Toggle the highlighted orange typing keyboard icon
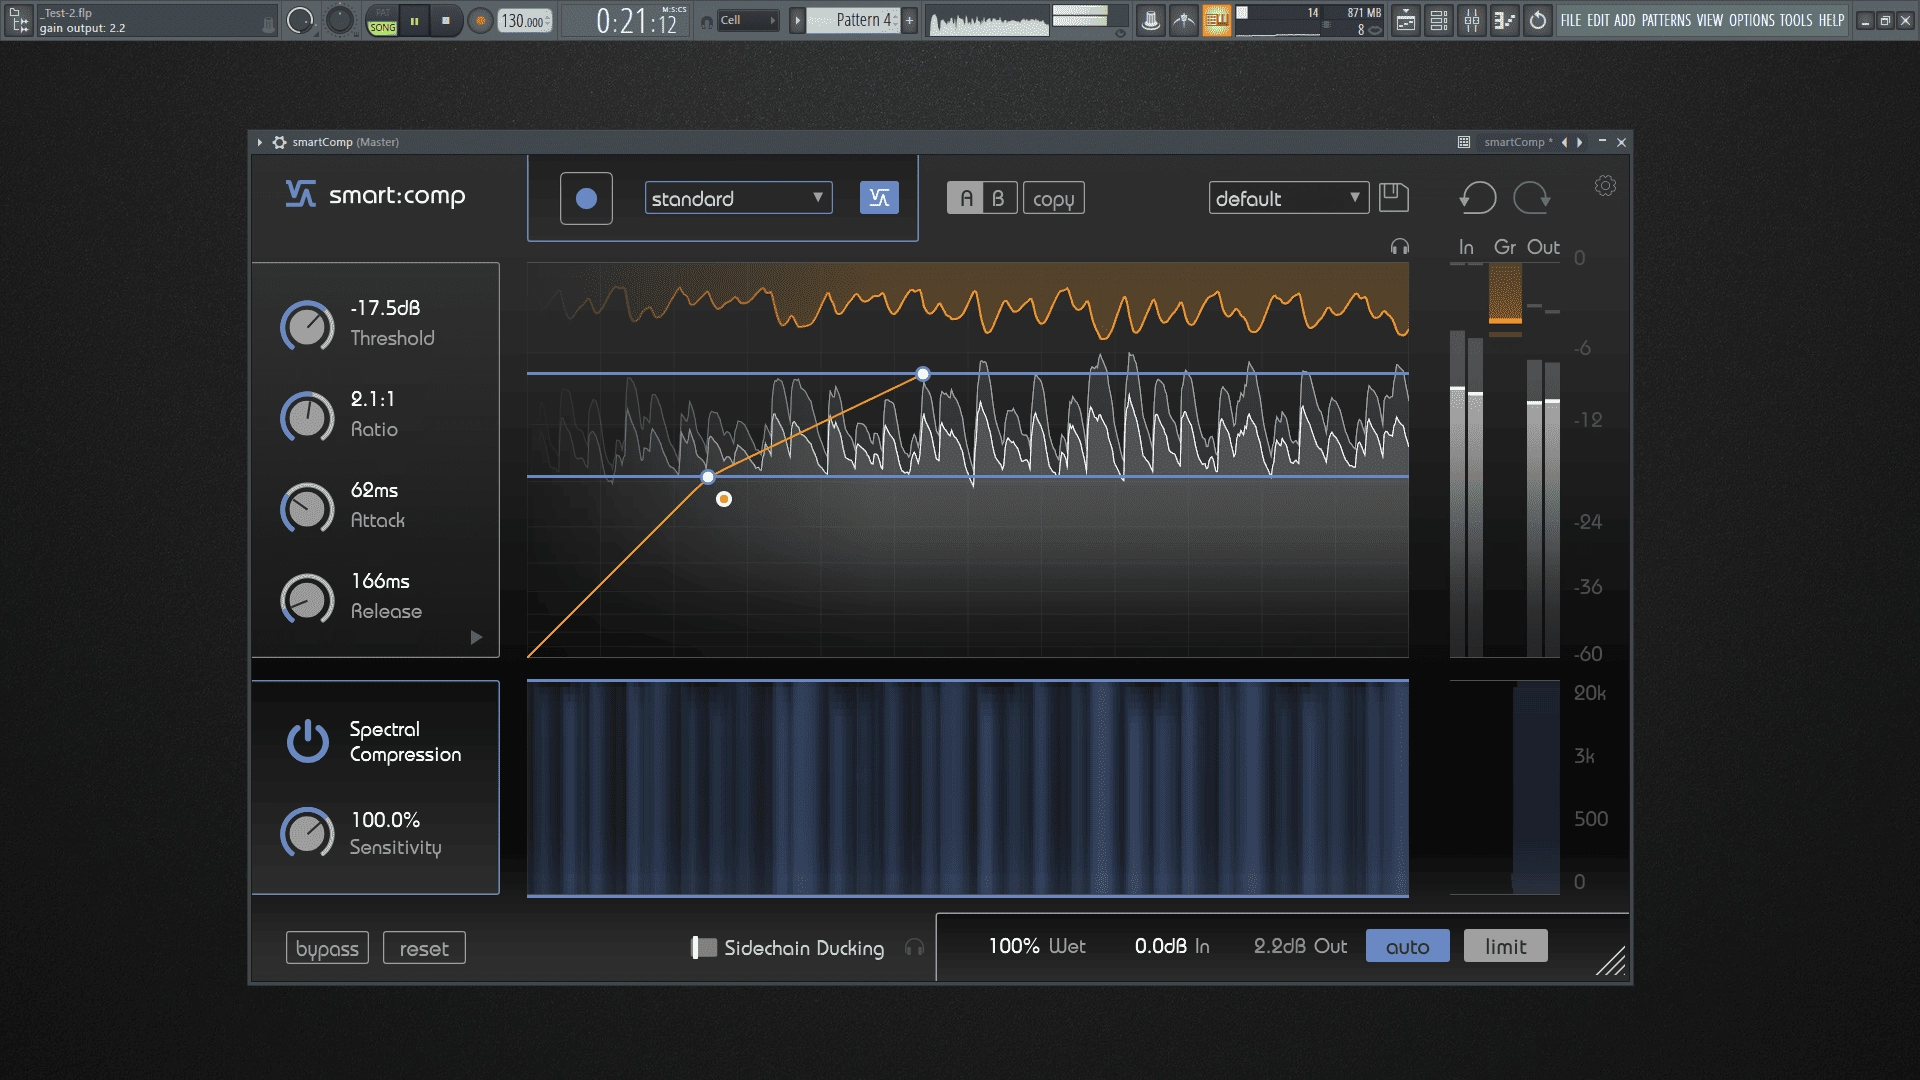Screen dimensions: 1920x1080 1216,20
